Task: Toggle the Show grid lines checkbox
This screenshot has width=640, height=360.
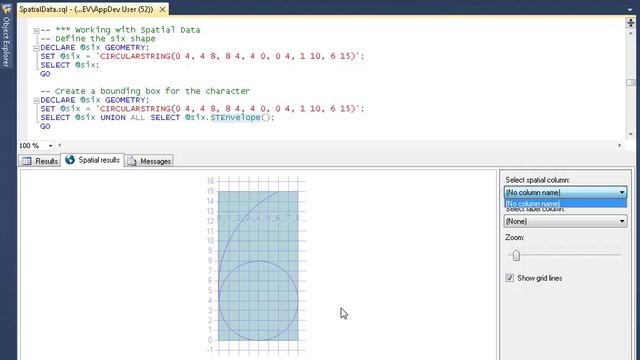Action: click(510, 278)
